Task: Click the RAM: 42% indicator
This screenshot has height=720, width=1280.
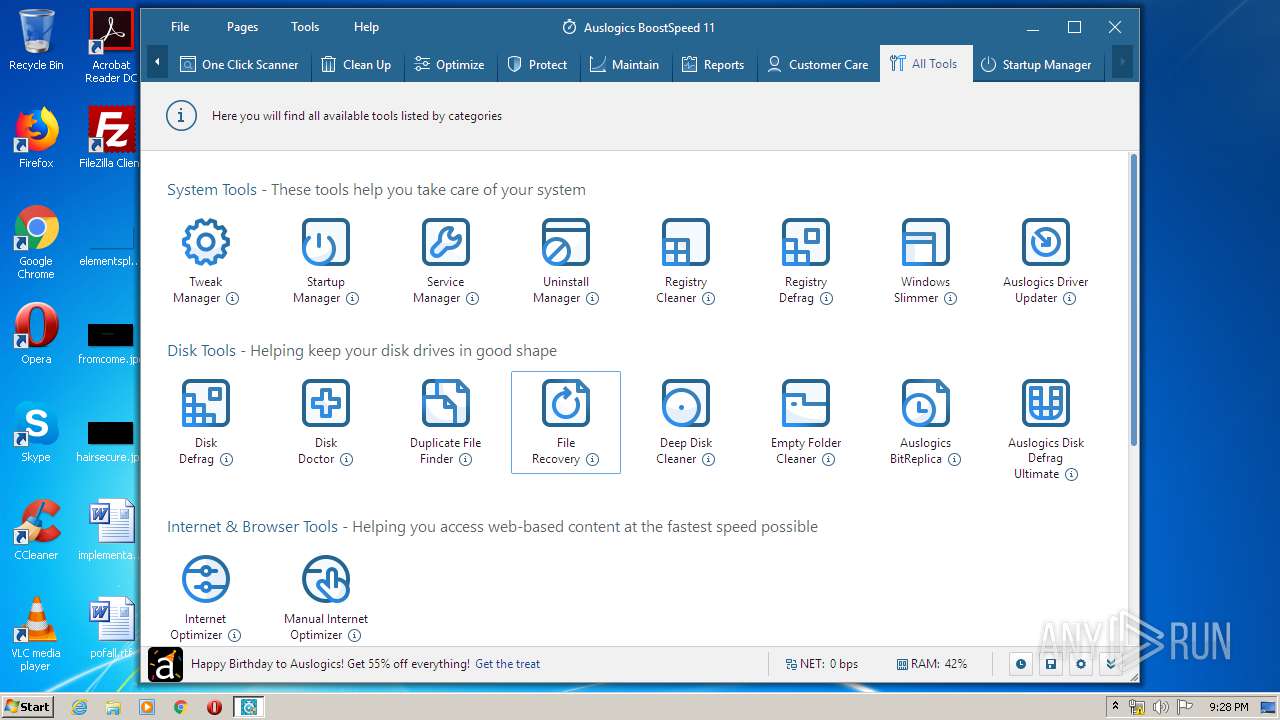Action: click(932, 664)
